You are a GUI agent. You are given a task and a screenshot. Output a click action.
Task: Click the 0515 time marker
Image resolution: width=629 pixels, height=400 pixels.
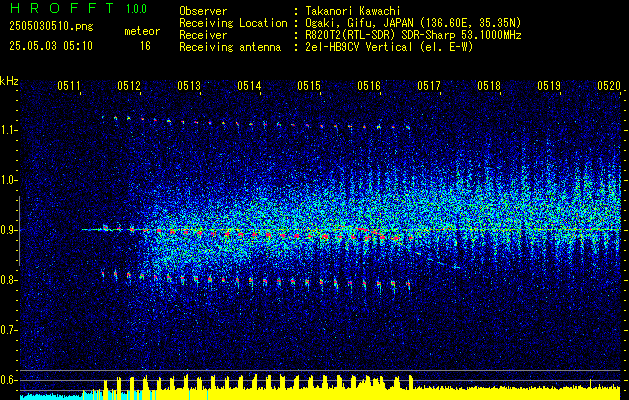coord(309,85)
